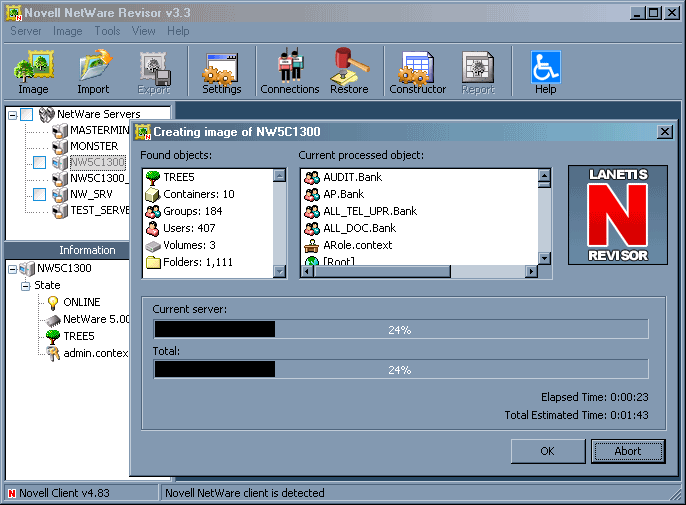Collapse the NW5C1300 Information node
686x505 pixels.
pos(13,269)
